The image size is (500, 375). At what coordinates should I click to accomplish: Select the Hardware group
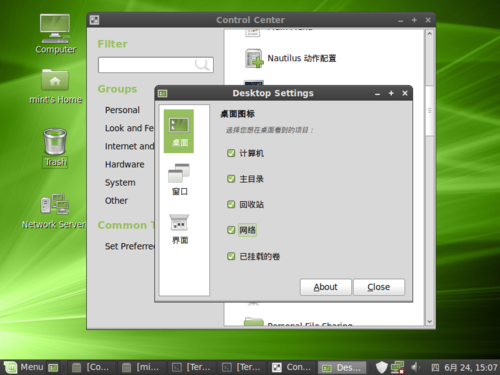pyautogui.click(x=125, y=164)
